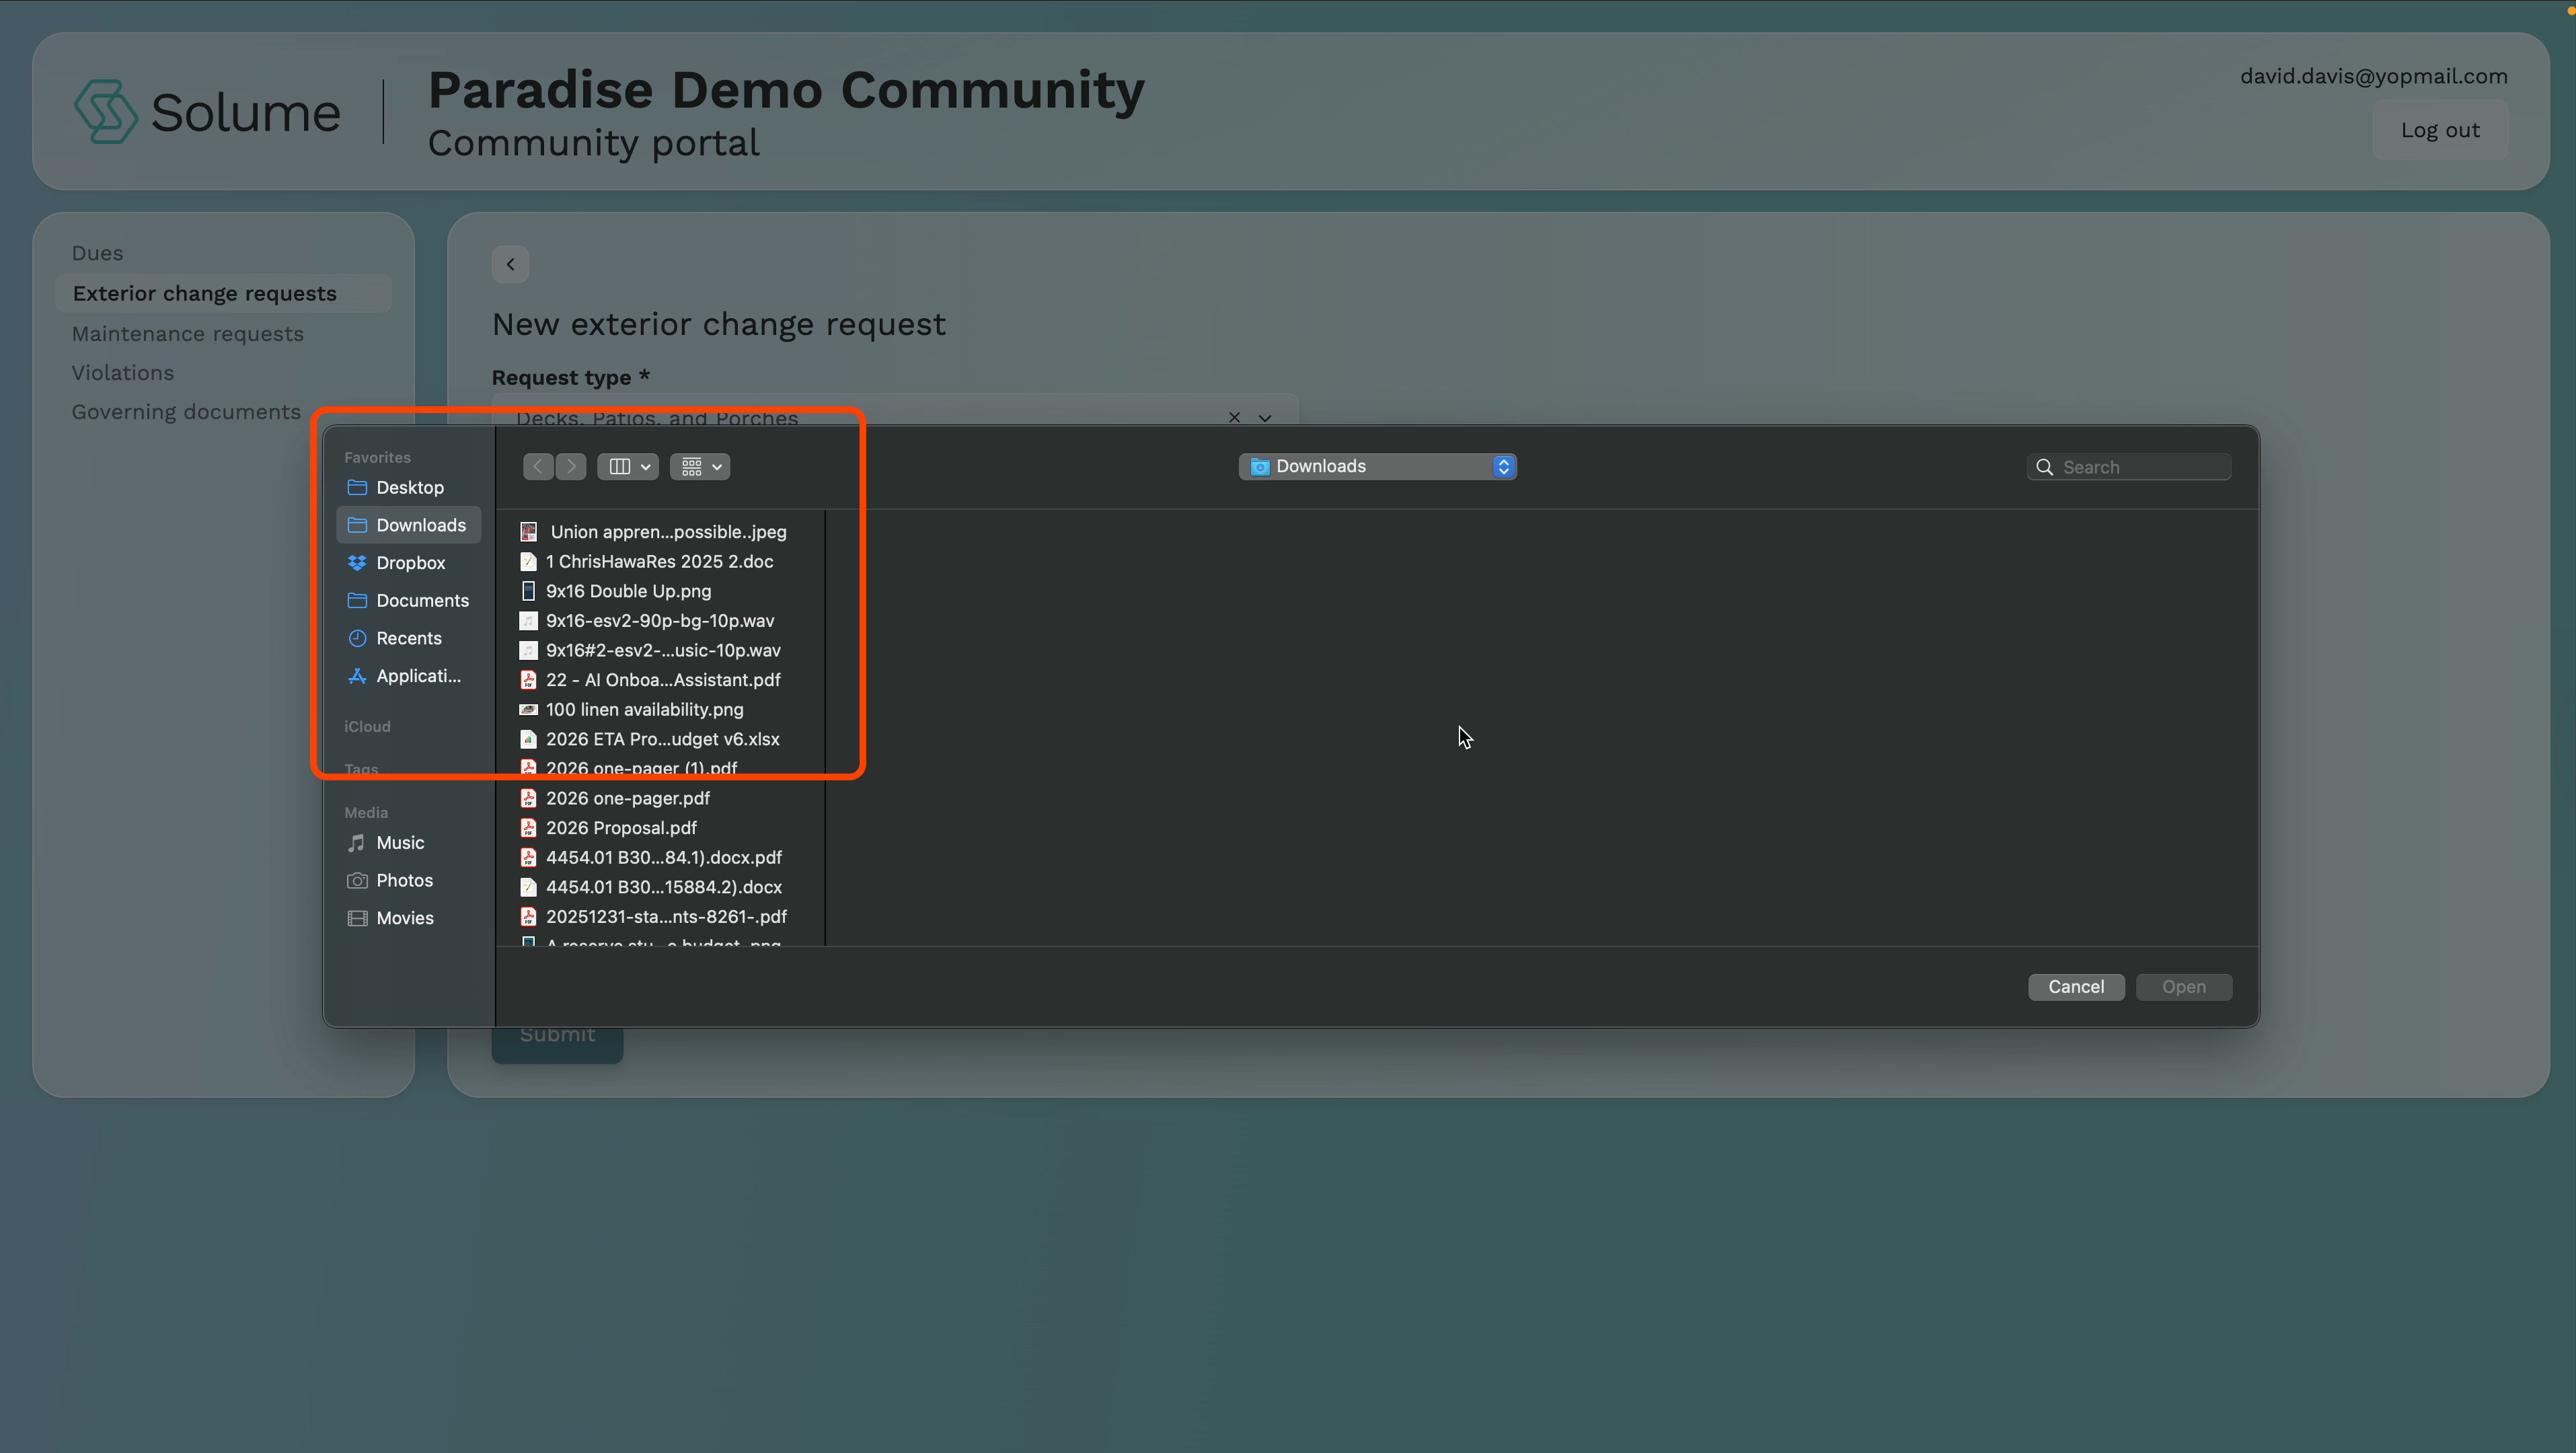Screen dimensions: 2576x1453
Task: Open the column view options dropdown
Action: point(628,466)
